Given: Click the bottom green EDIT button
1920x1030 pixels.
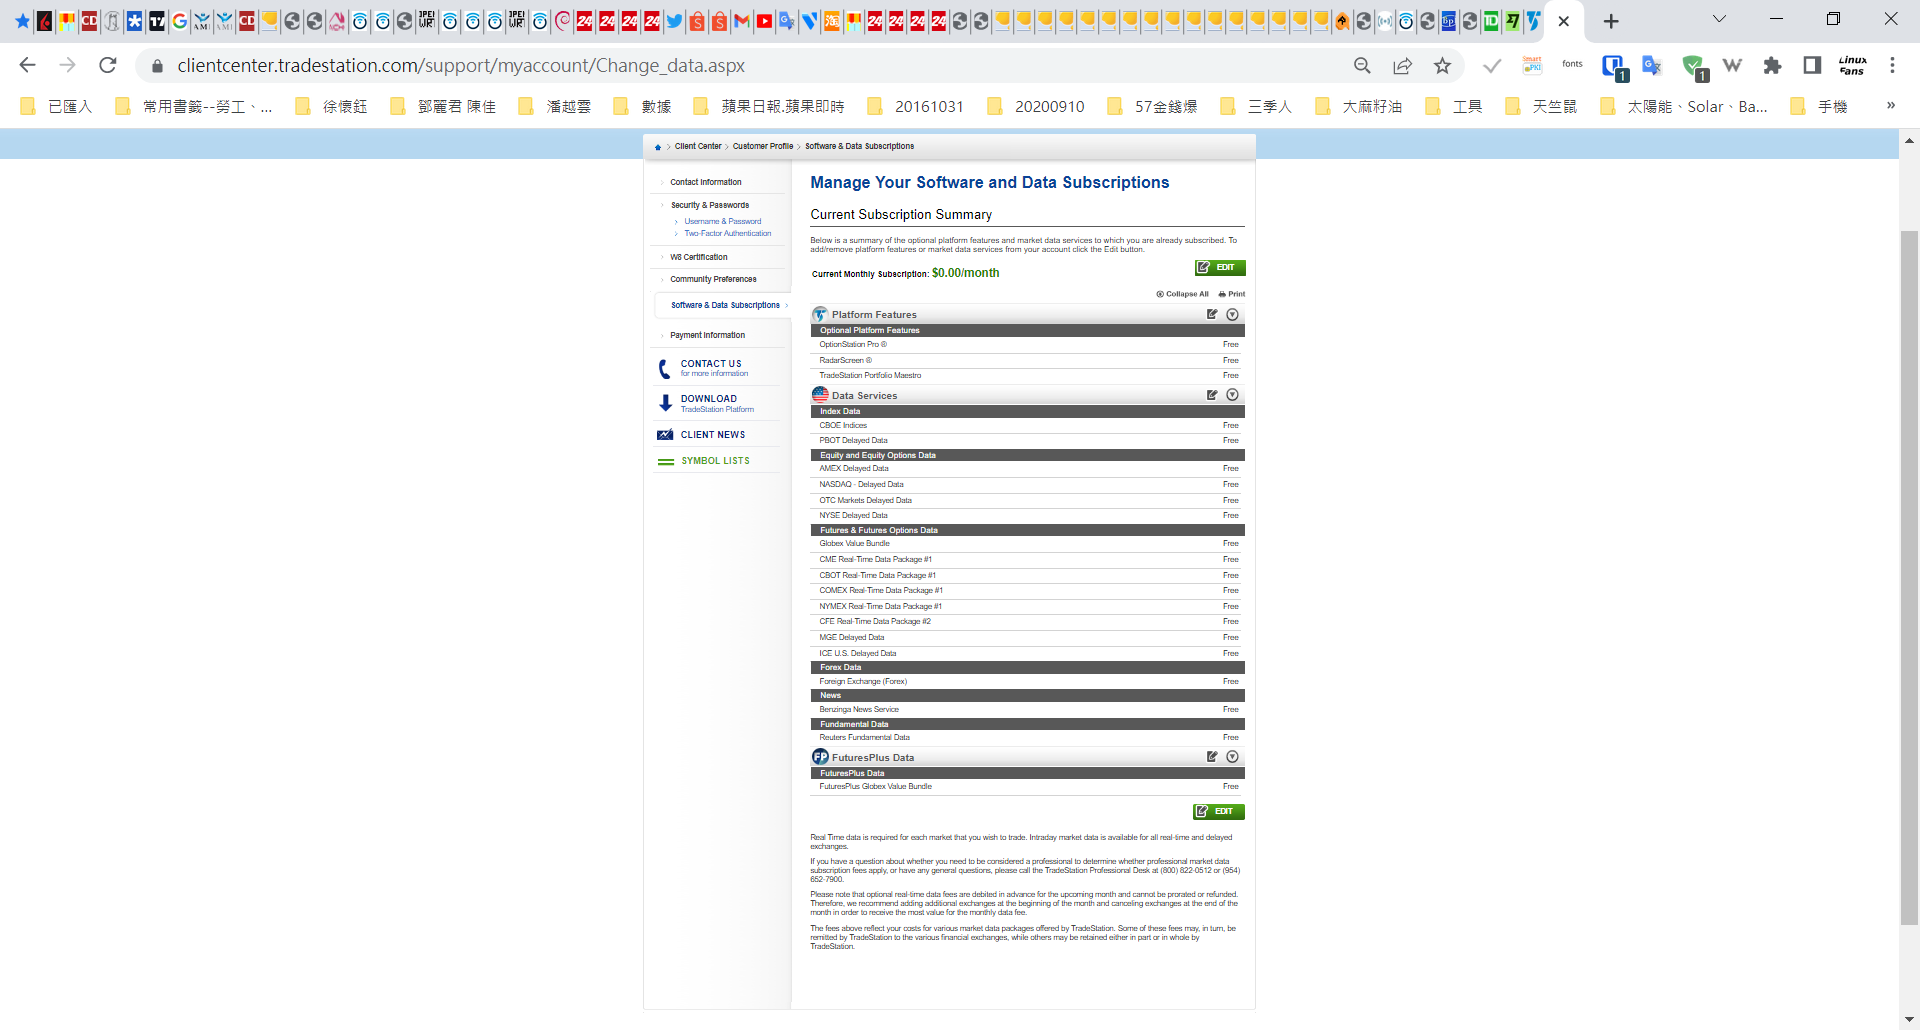Looking at the screenshot, I should [1219, 811].
